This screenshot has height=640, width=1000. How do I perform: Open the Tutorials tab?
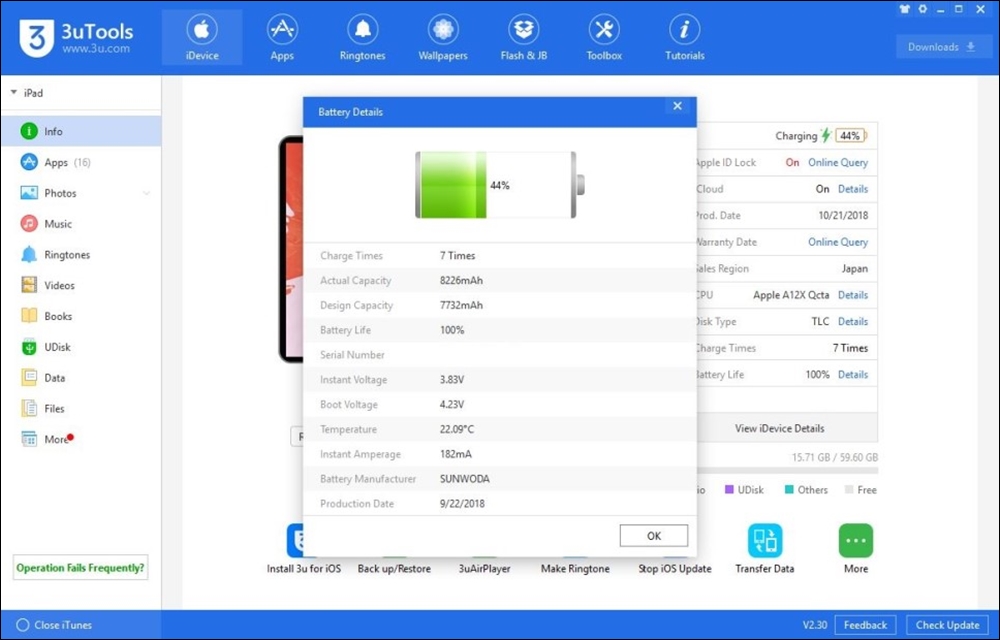[684, 38]
